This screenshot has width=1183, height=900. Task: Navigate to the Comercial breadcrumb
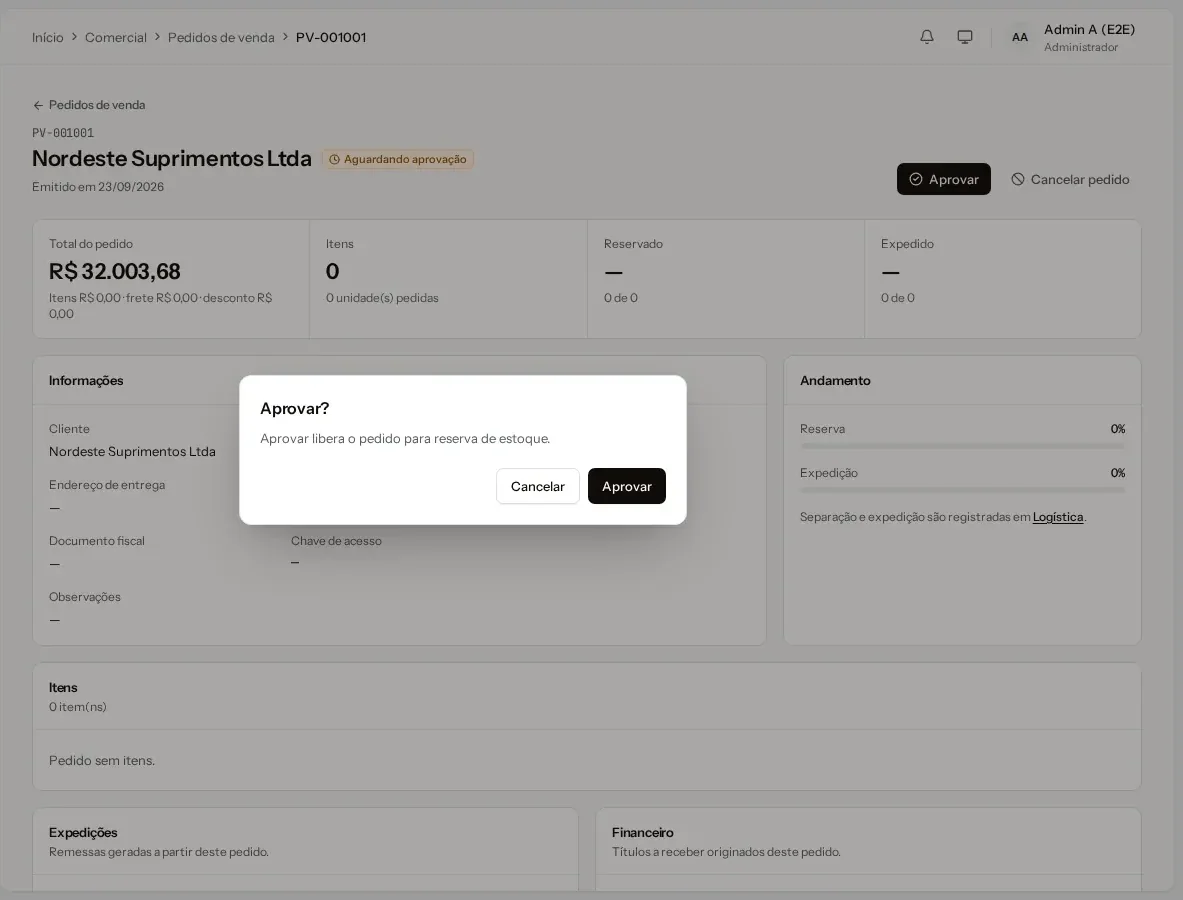115,38
